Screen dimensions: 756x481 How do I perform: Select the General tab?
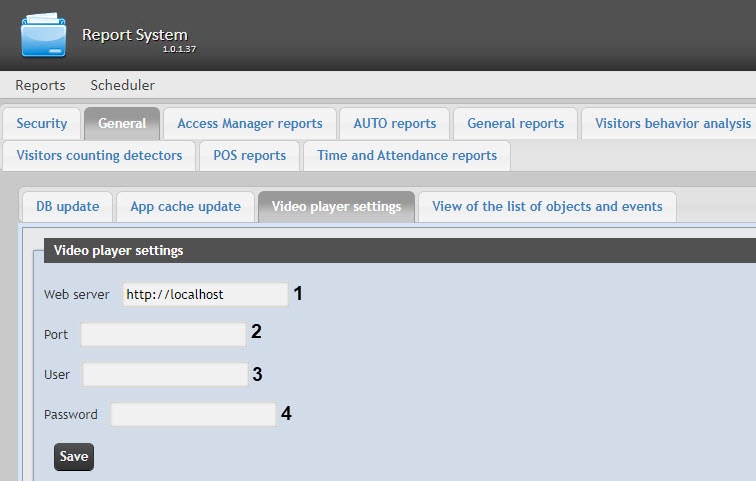(122, 124)
